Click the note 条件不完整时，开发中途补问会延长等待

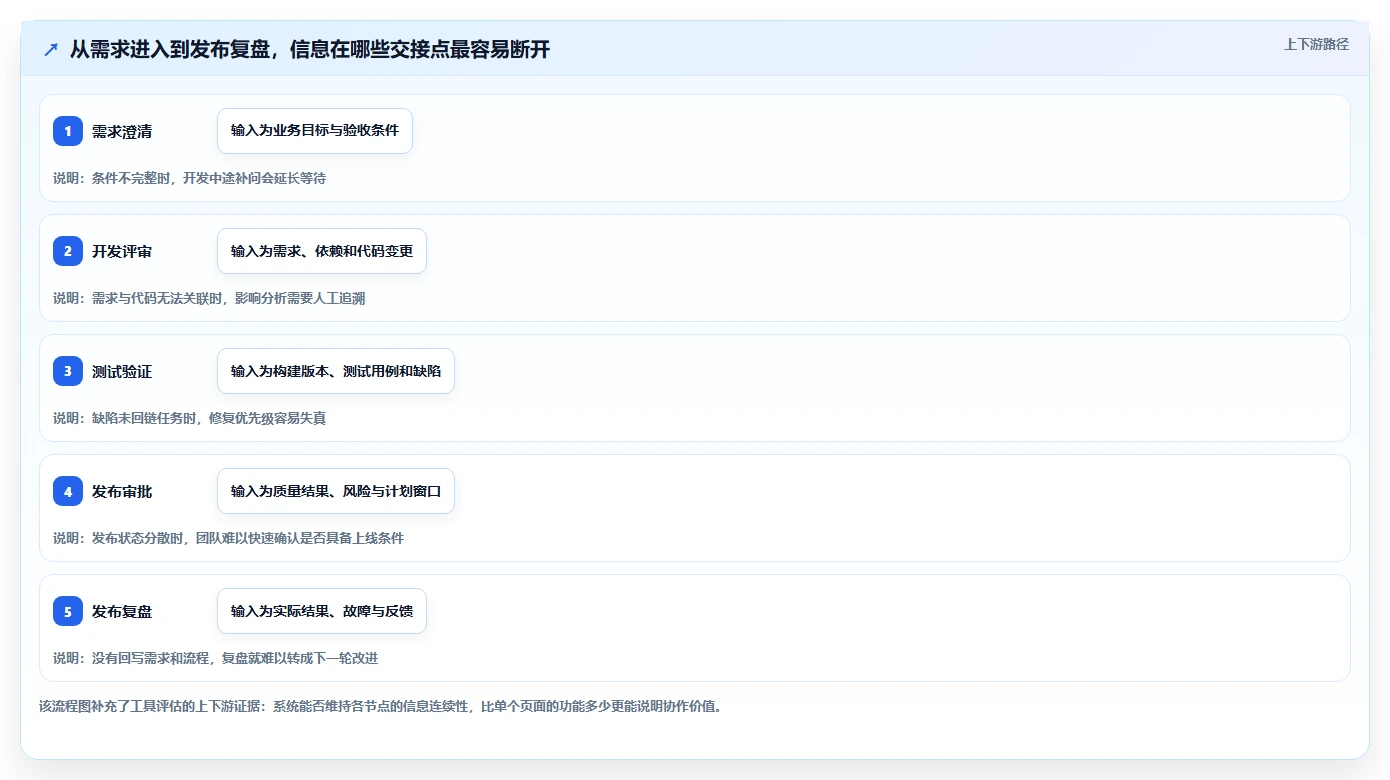click(189, 178)
